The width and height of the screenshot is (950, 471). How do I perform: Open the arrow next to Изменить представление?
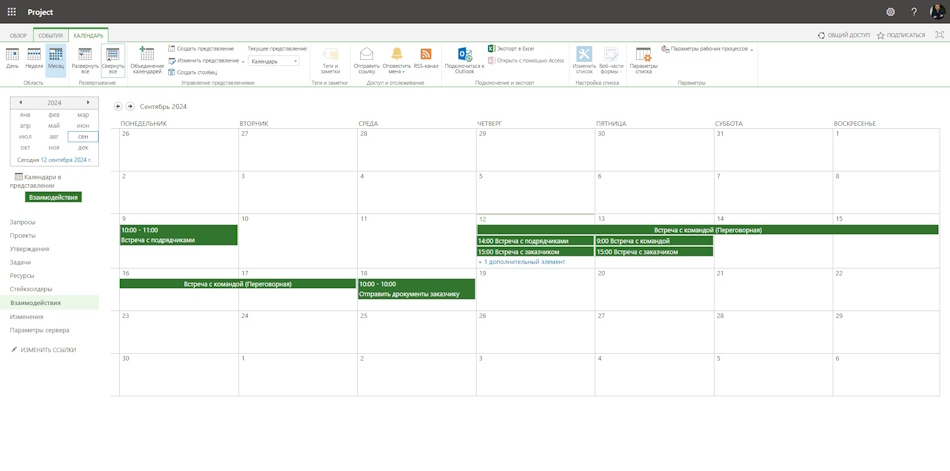(243, 61)
